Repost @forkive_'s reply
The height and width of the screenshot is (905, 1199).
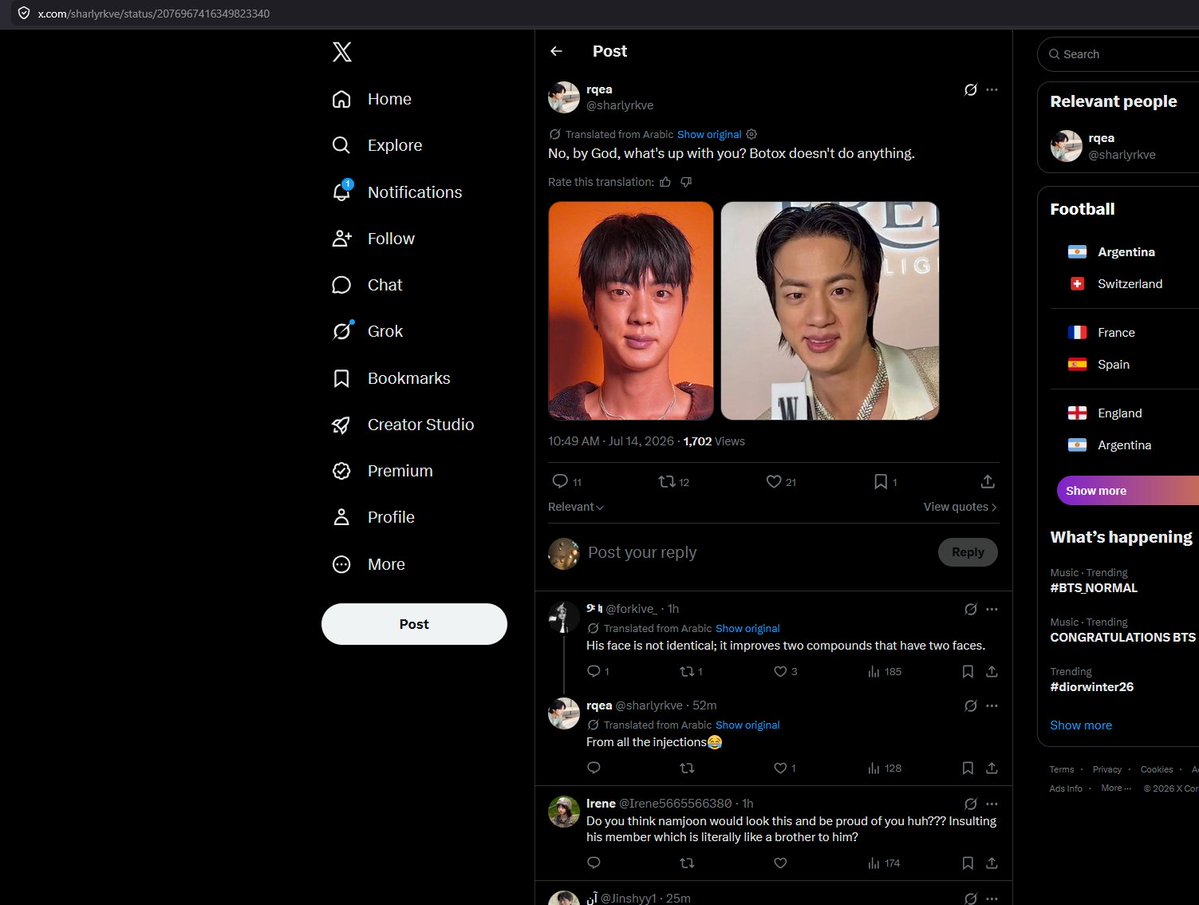click(691, 671)
